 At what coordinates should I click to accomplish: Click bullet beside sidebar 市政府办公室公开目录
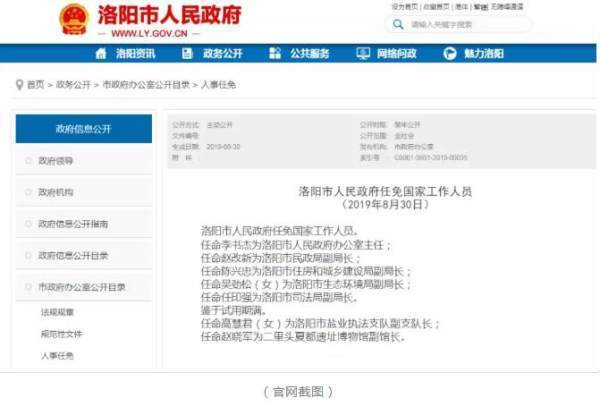point(28,286)
